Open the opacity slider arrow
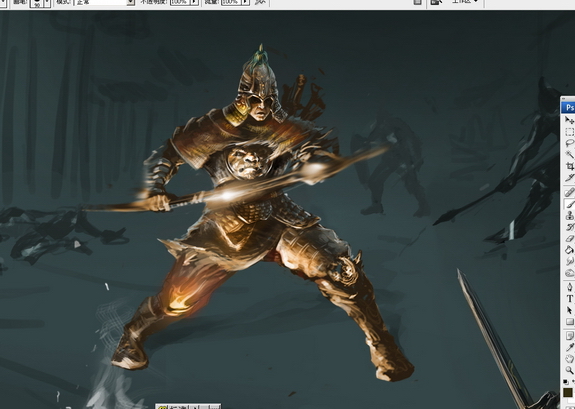The height and width of the screenshot is (409, 575). click(195, 2)
